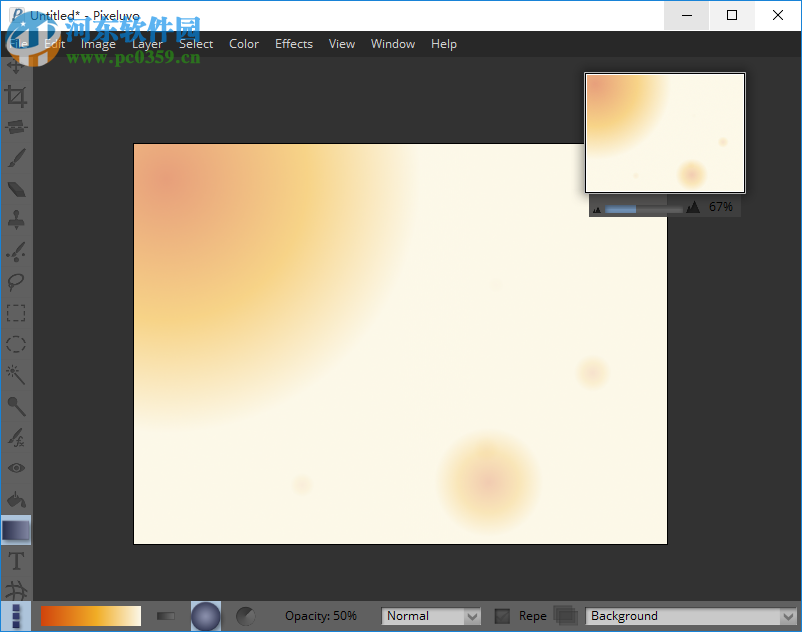Open the Normal blend mode dropdown
The height and width of the screenshot is (632, 802).
point(431,616)
